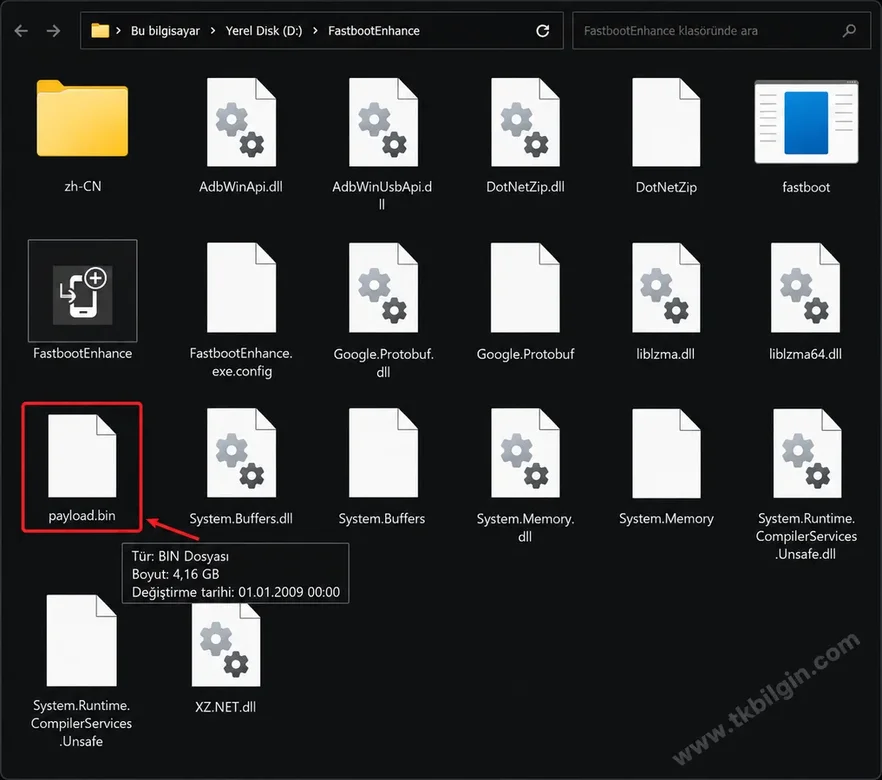Click the zh-CN folder name label
Screen dimensions: 882x780
(x=83, y=186)
